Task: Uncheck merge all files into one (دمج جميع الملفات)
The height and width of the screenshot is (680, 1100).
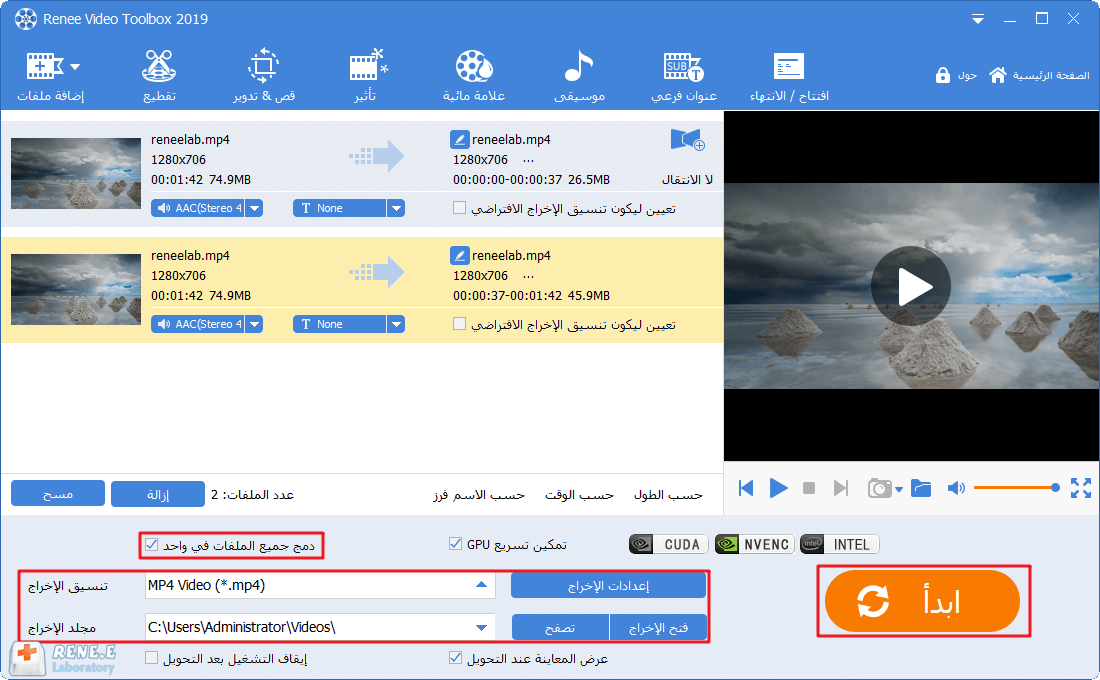Action: pos(152,545)
